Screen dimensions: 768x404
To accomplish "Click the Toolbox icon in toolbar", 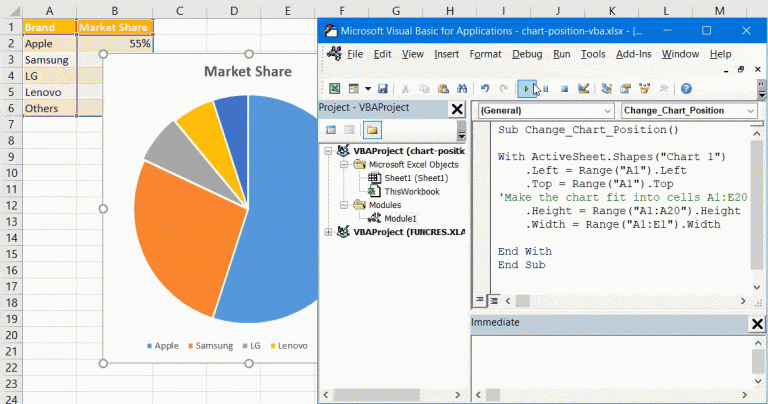I will 664,89.
